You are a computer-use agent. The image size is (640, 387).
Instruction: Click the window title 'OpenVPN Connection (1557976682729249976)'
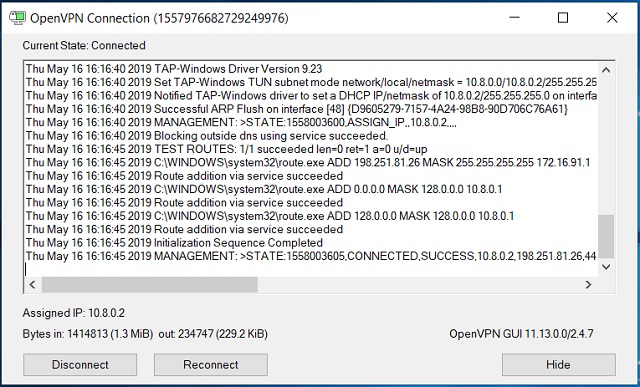coord(159,18)
